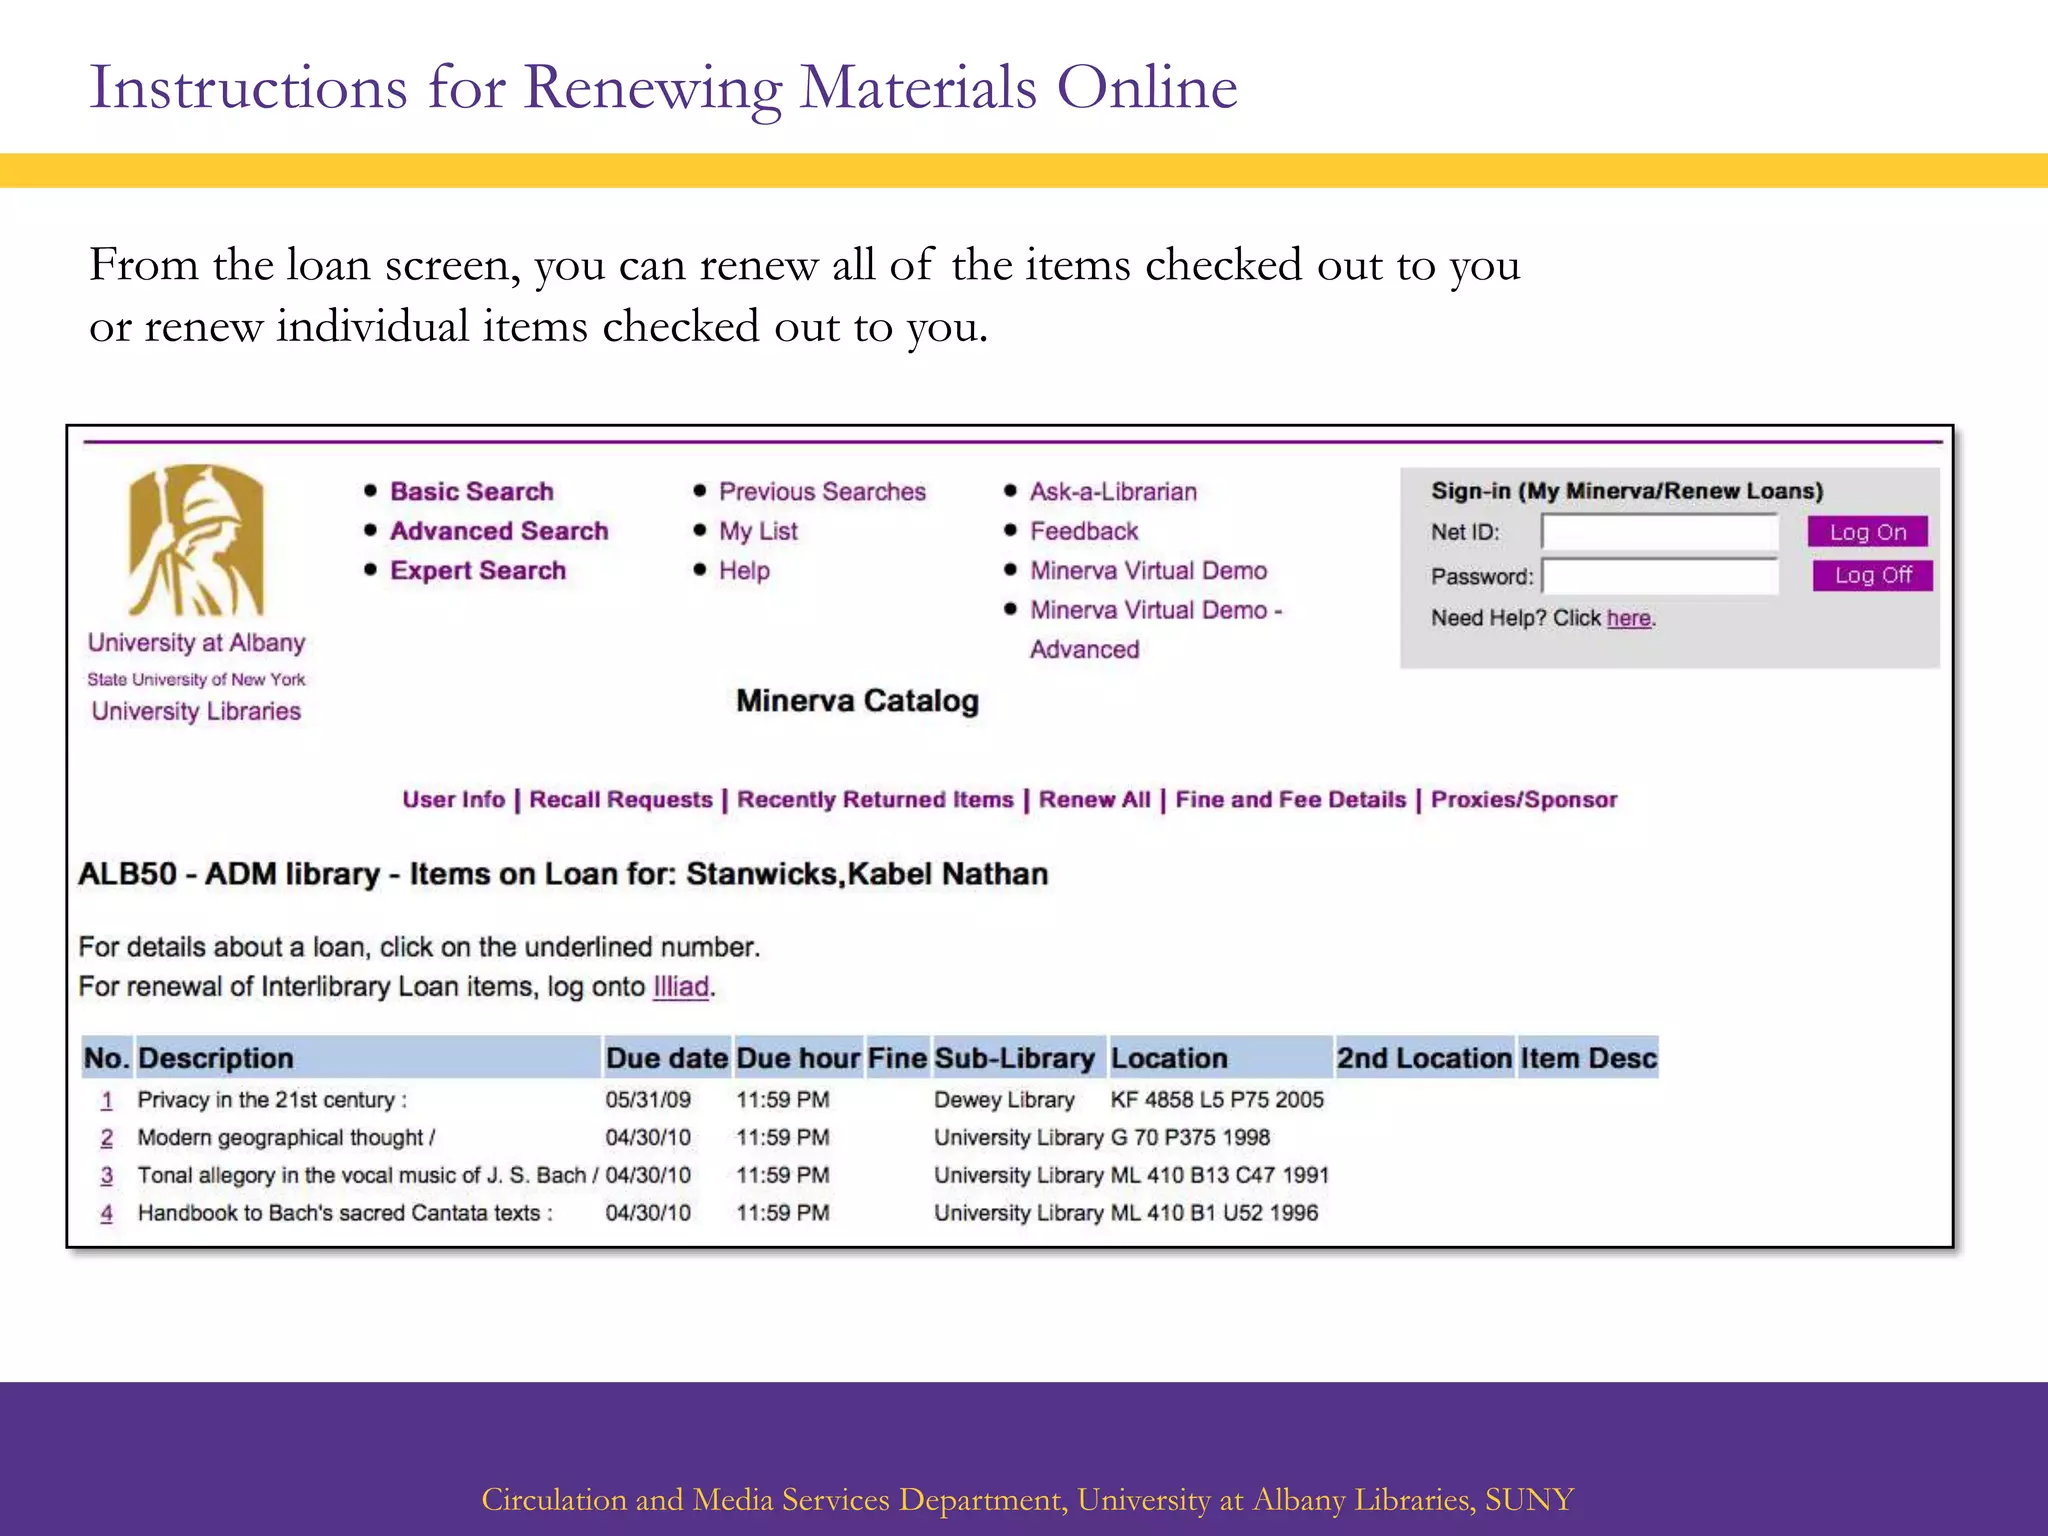Click in the Net ID field
This screenshot has width=2048, height=1536.
coord(1659,532)
